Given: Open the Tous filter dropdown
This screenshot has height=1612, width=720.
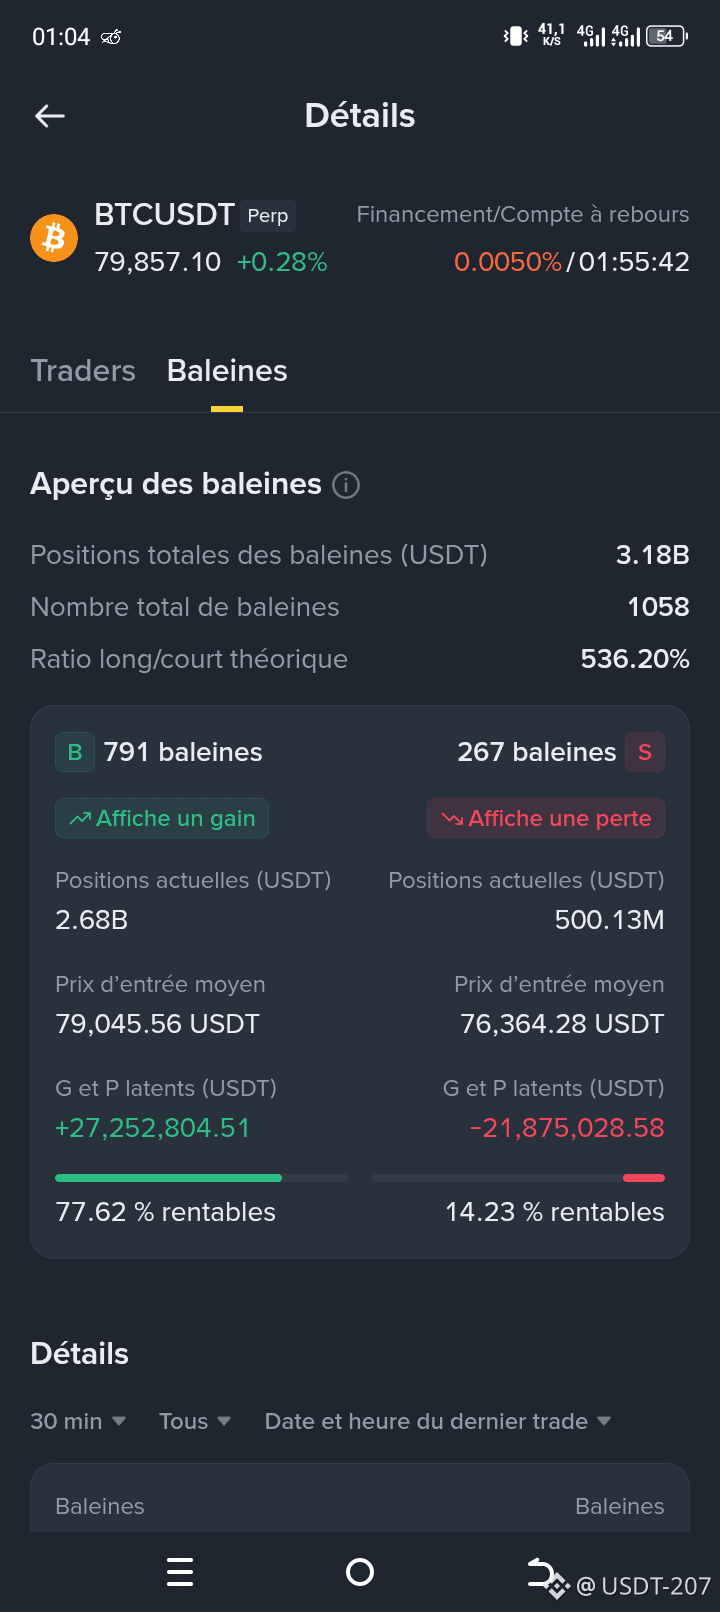Looking at the screenshot, I should point(195,1421).
